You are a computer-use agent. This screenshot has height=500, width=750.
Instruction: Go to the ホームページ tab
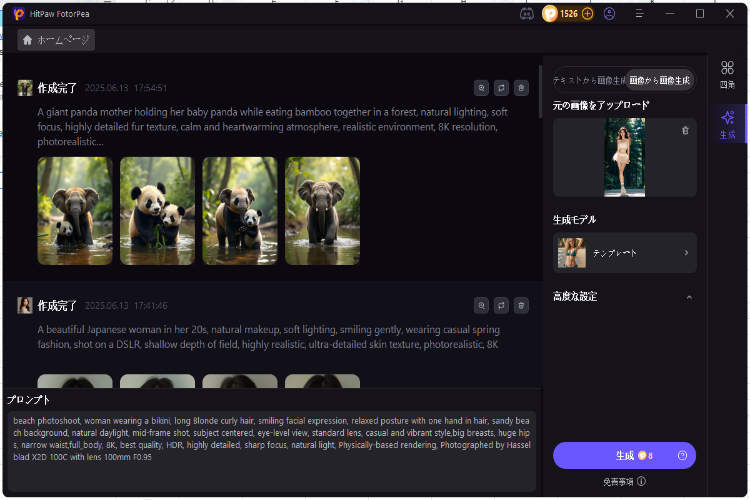click(57, 40)
